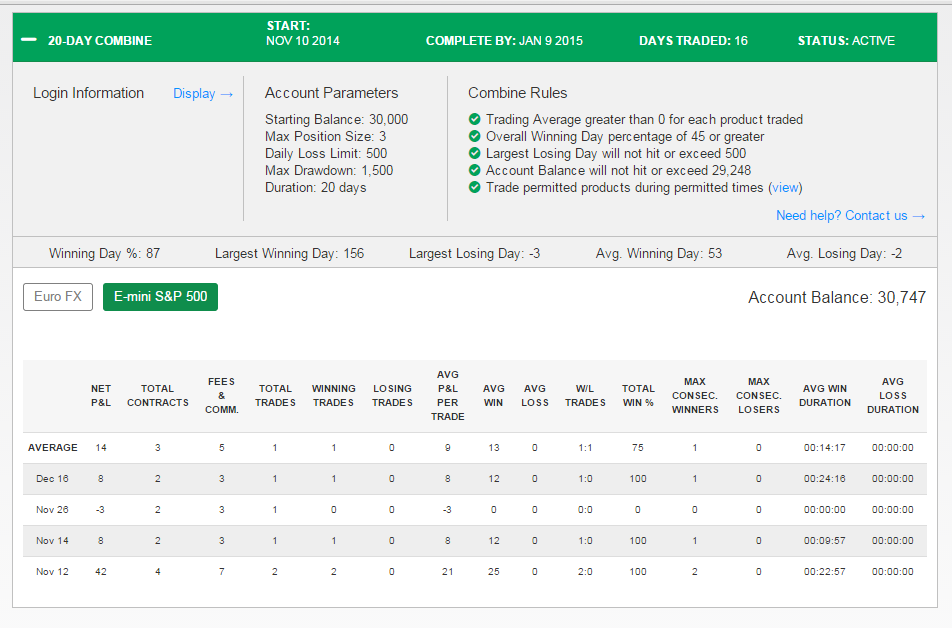Click Account Balance: 30,747 value
Screen dimensions: 952x628
pos(837,298)
